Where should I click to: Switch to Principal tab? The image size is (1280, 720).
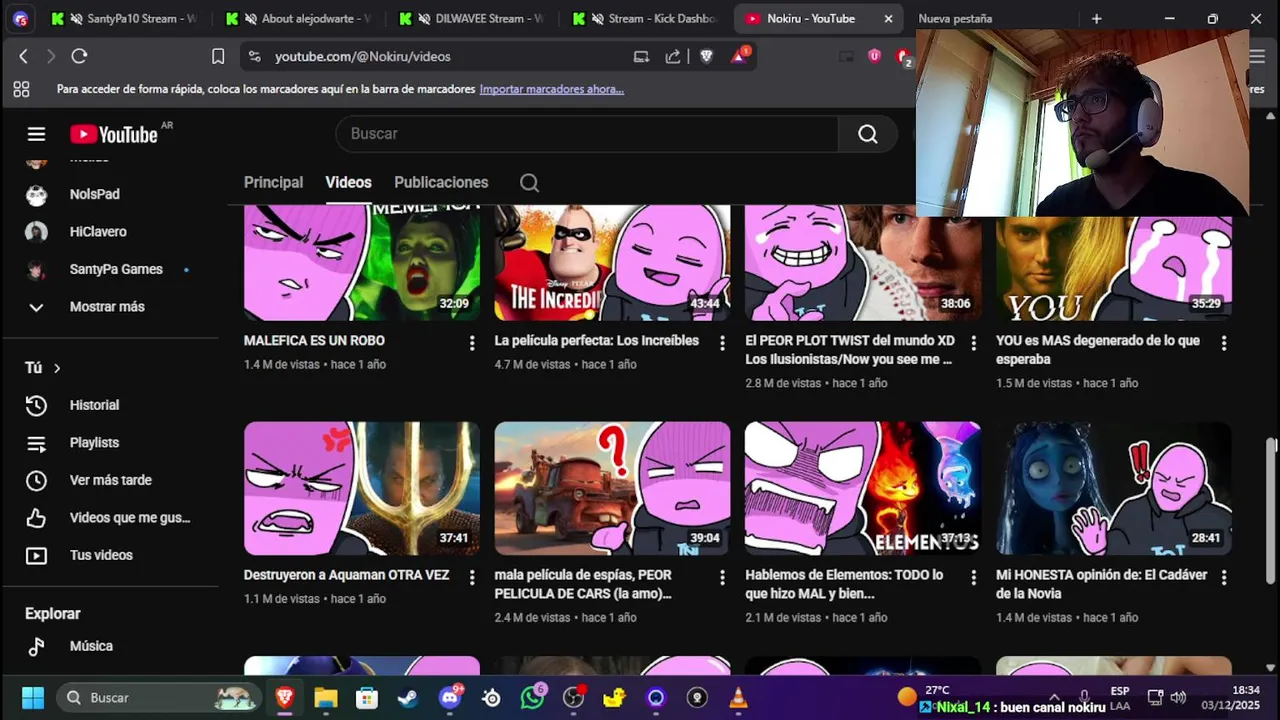click(273, 182)
